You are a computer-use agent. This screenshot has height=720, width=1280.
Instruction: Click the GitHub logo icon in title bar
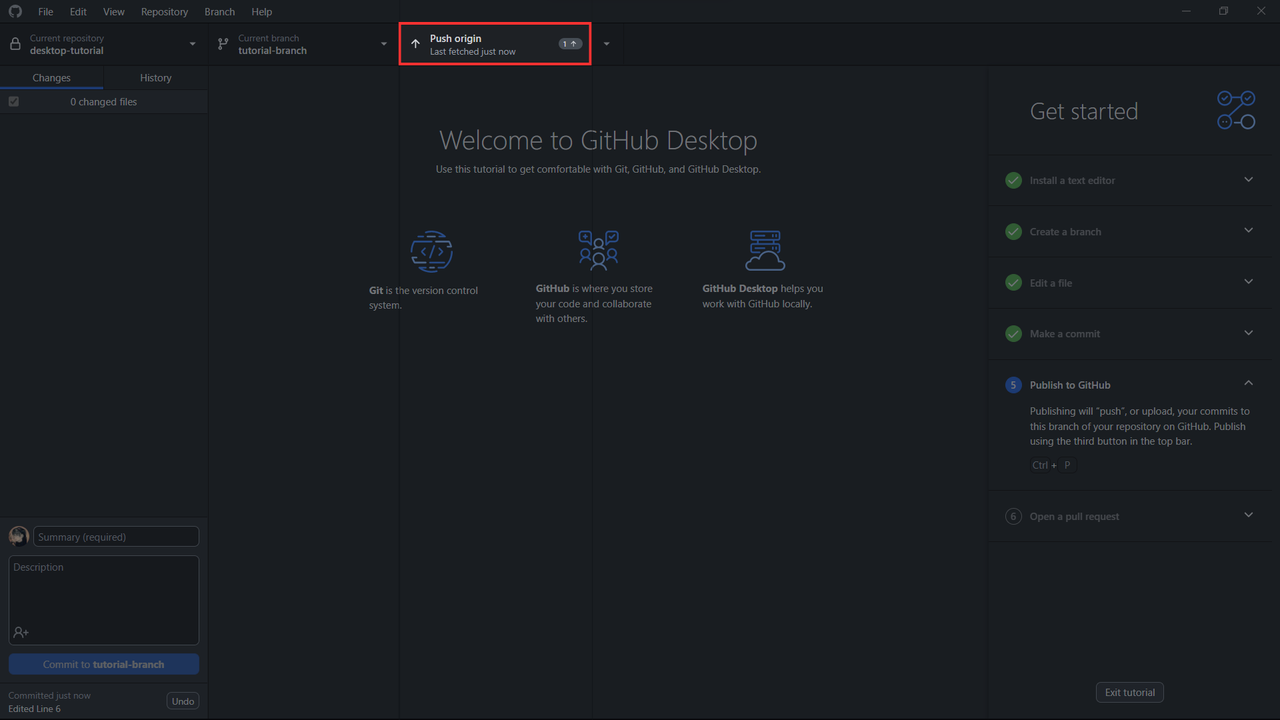point(15,11)
